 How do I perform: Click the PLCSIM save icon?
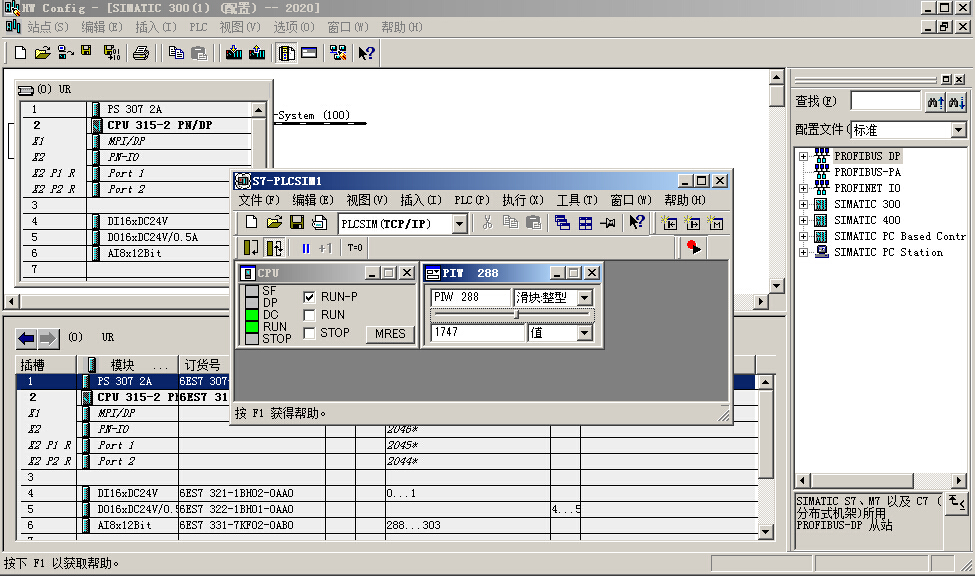point(297,223)
